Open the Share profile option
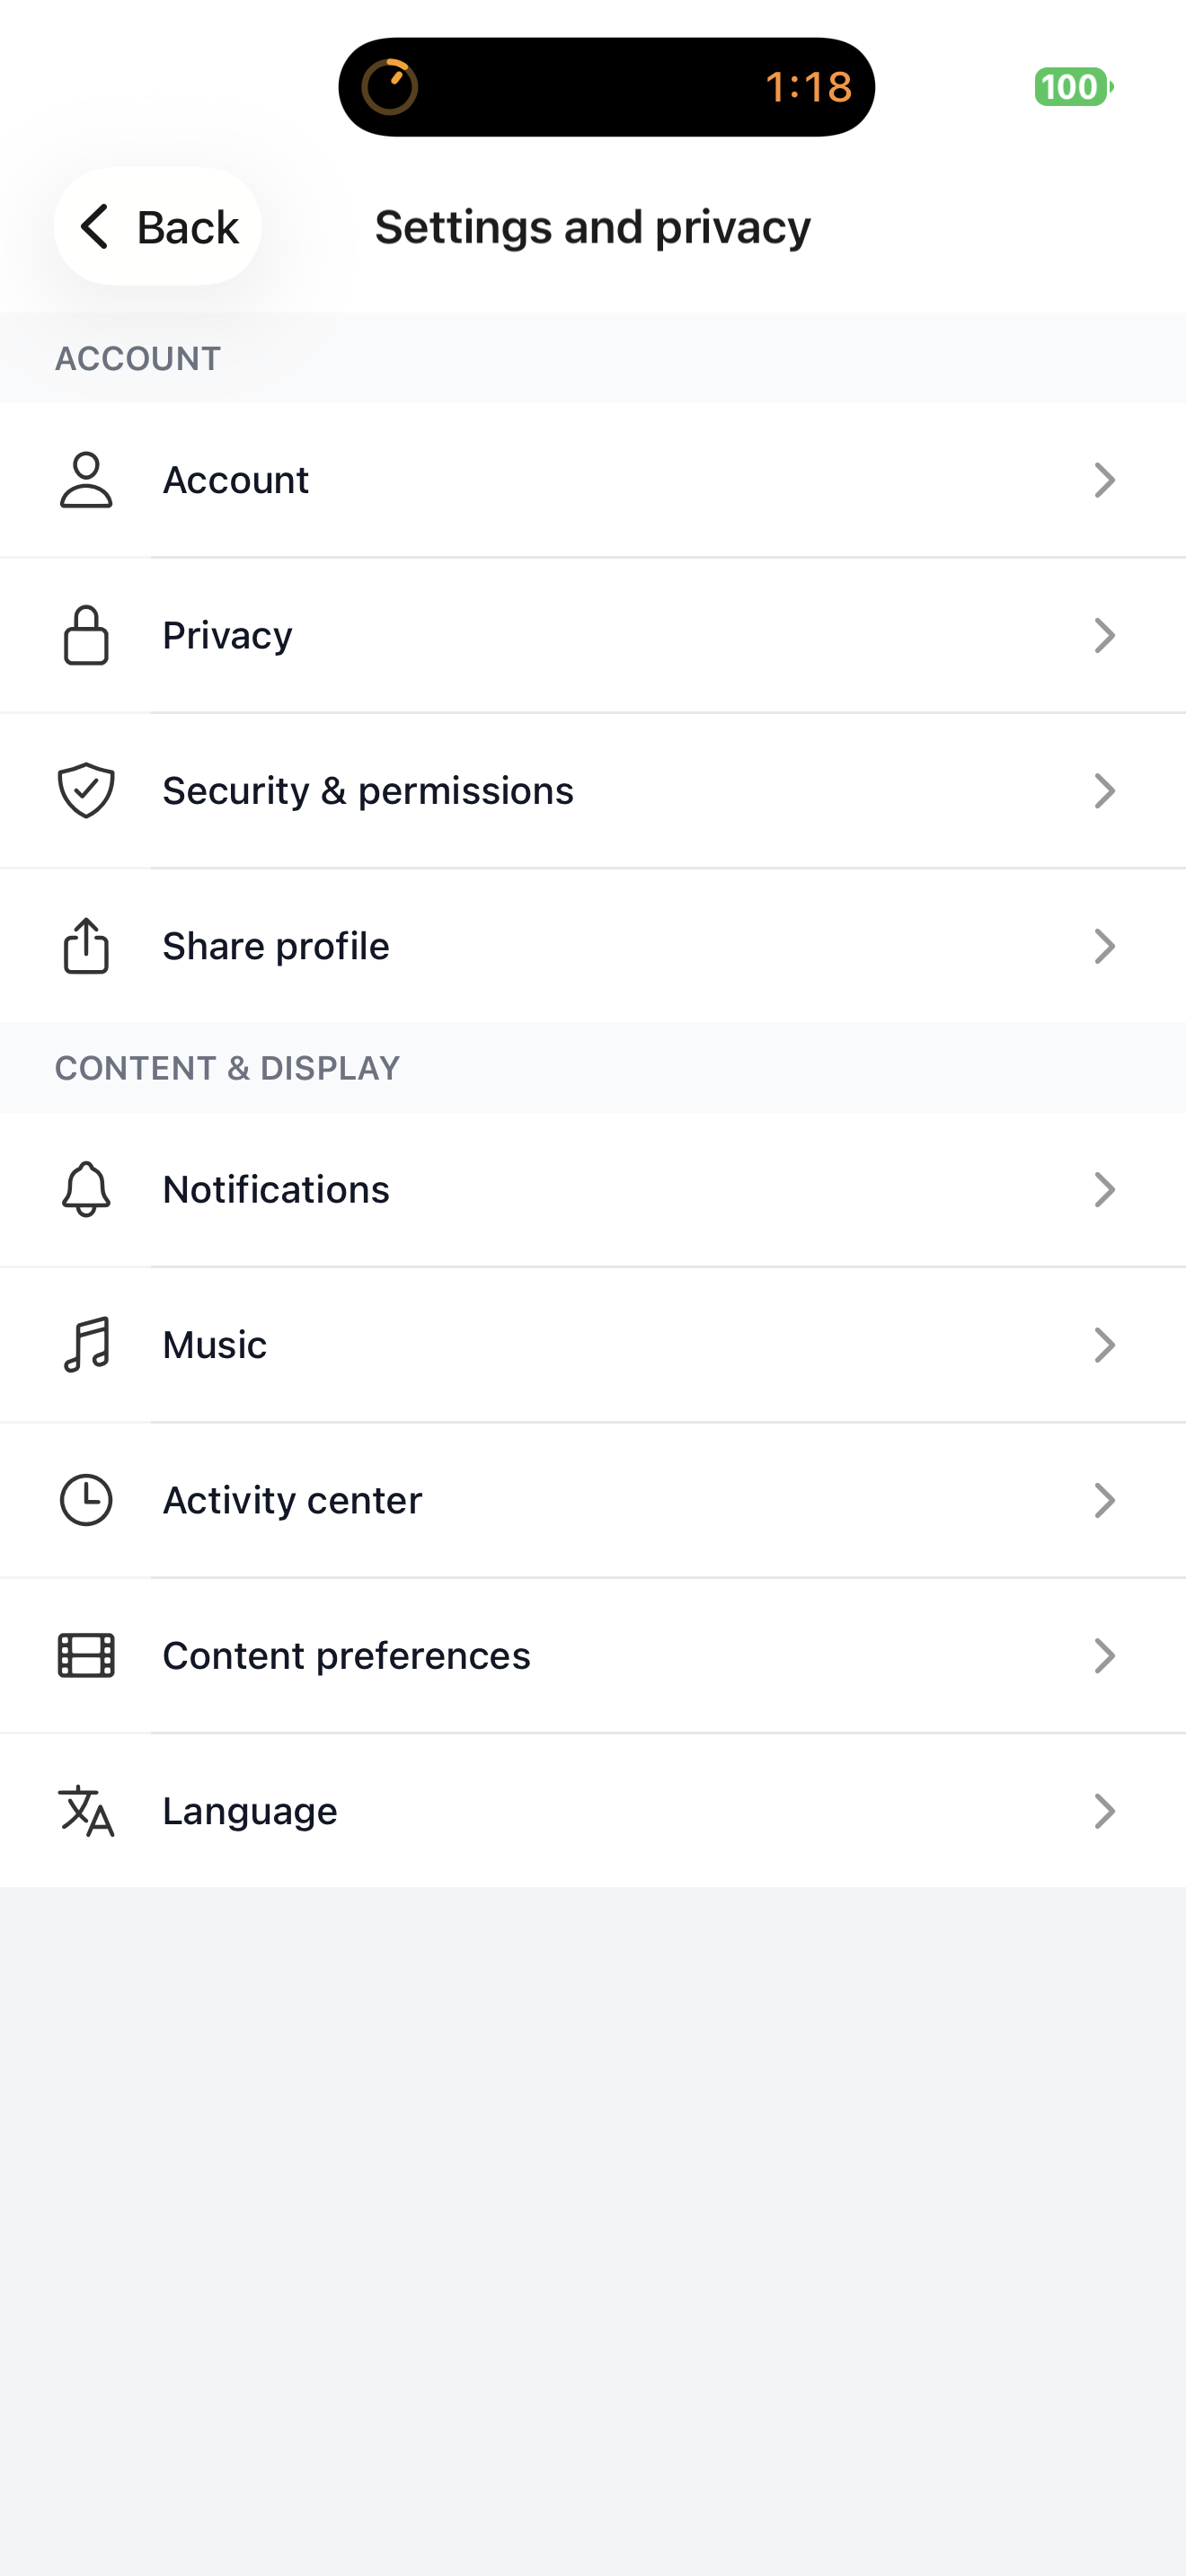This screenshot has height=2576, width=1186. pyautogui.click(x=276, y=946)
